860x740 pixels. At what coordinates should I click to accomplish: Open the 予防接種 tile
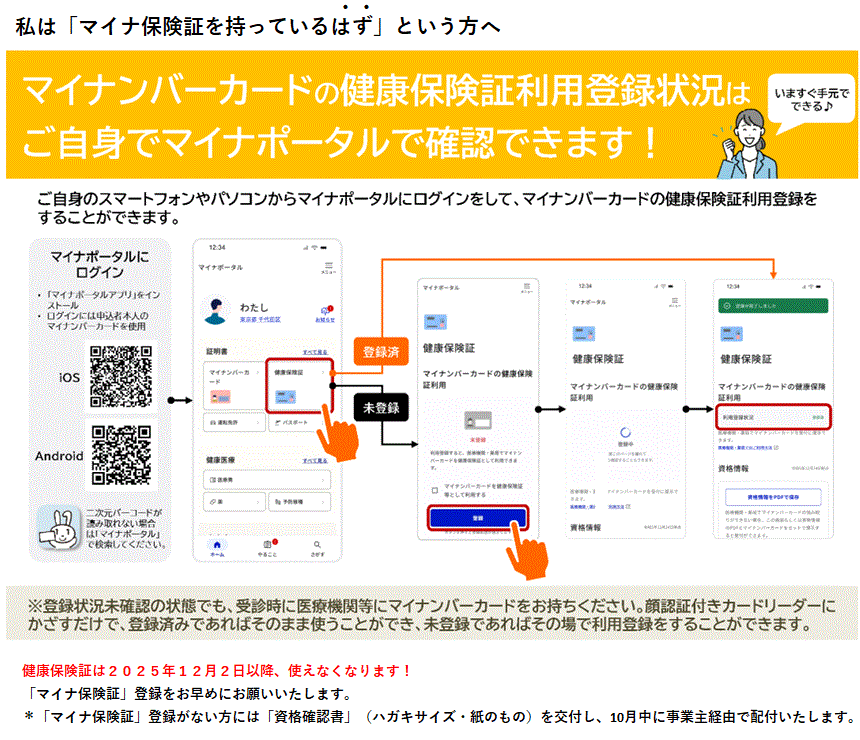coord(299,502)
